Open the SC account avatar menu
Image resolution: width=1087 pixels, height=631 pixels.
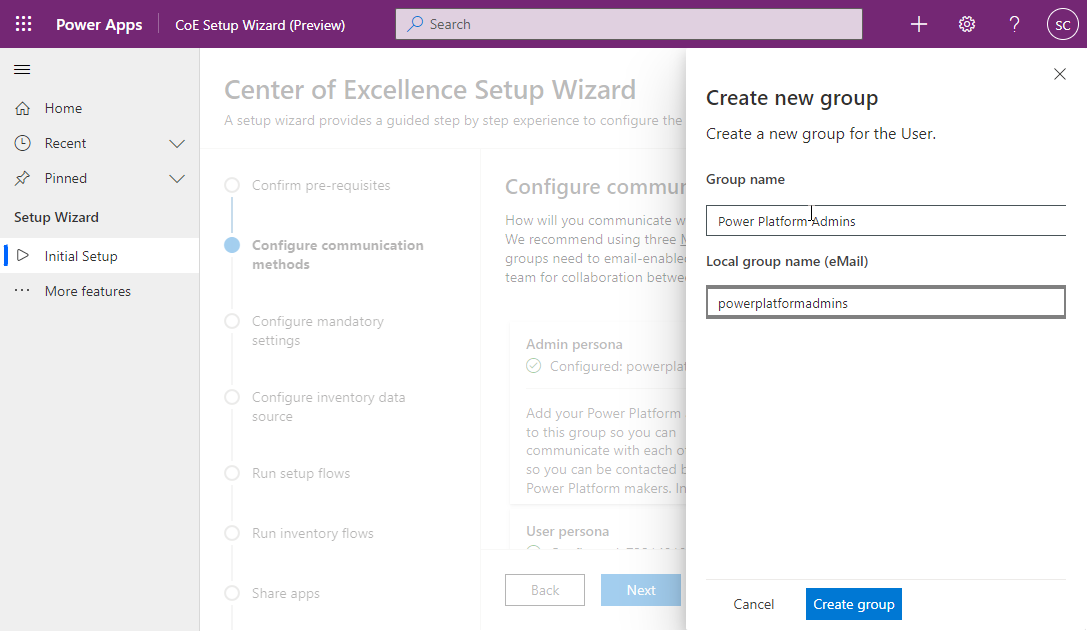[x=1062, y=24]
